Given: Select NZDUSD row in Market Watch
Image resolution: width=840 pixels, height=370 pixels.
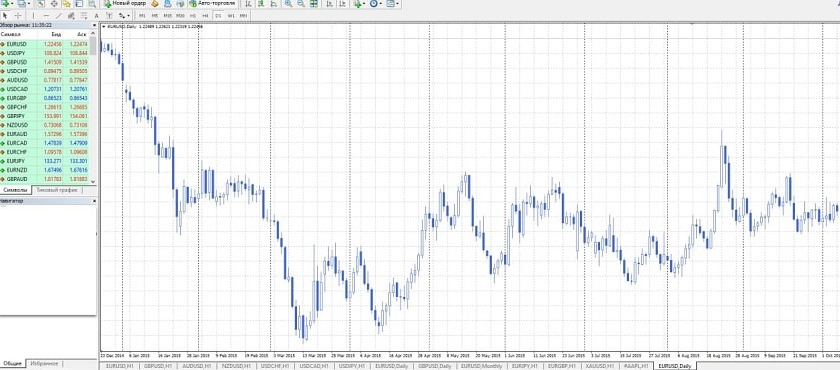Looking at the screenshot, I should click(45, 125).
